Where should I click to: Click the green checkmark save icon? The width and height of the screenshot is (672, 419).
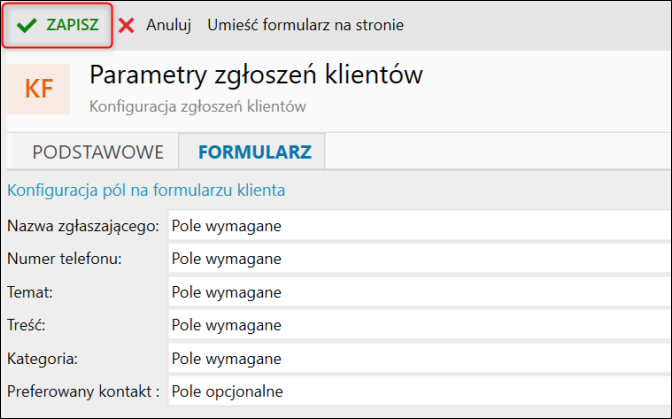(27, 25)
